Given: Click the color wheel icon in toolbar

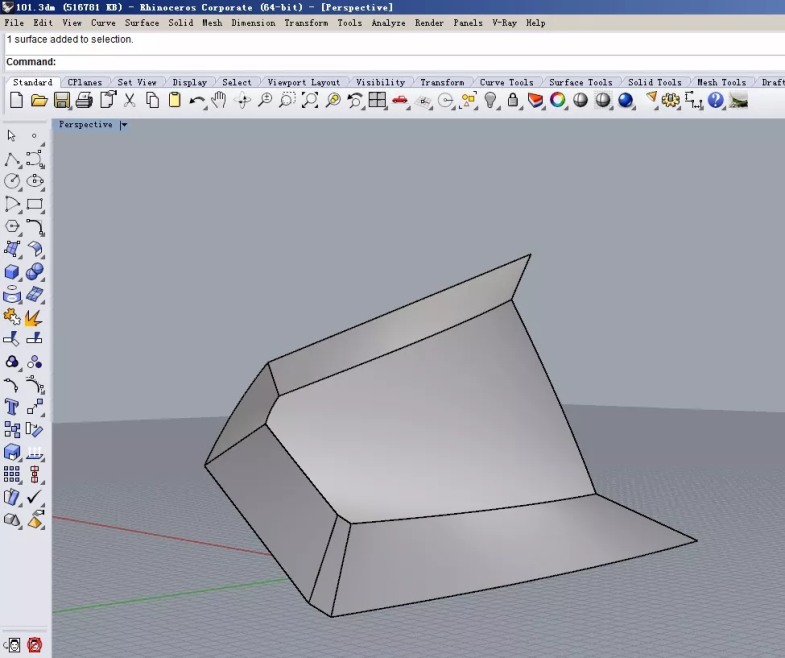Looking at the screenshot, I should [x=558, y=100].
